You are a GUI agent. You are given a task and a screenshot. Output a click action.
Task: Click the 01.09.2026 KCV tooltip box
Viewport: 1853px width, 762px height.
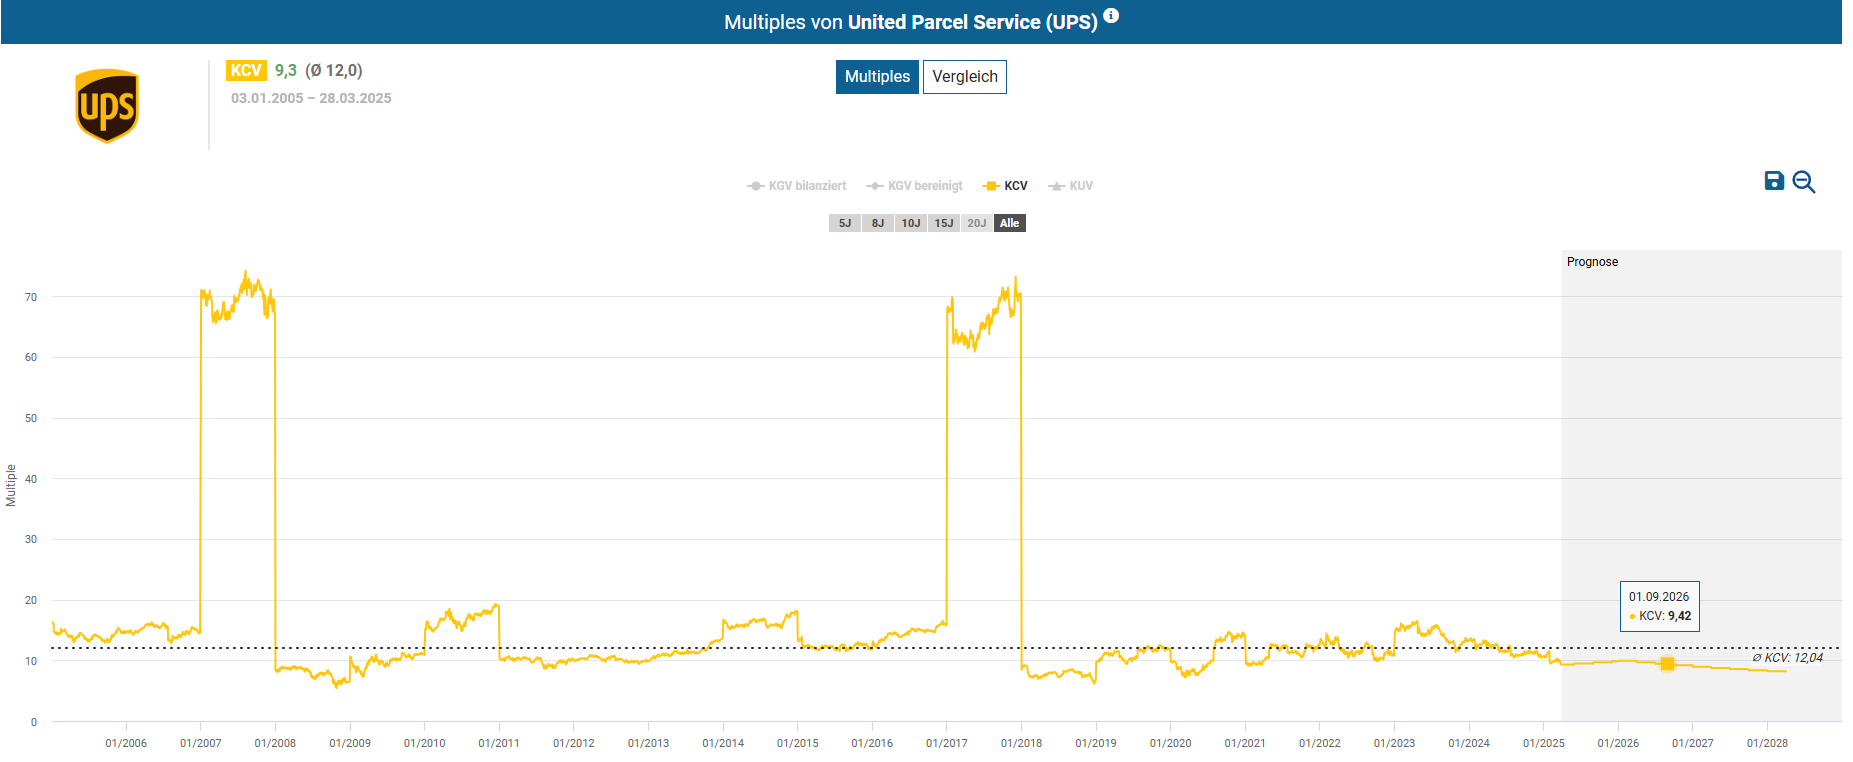click(1660, 607)
